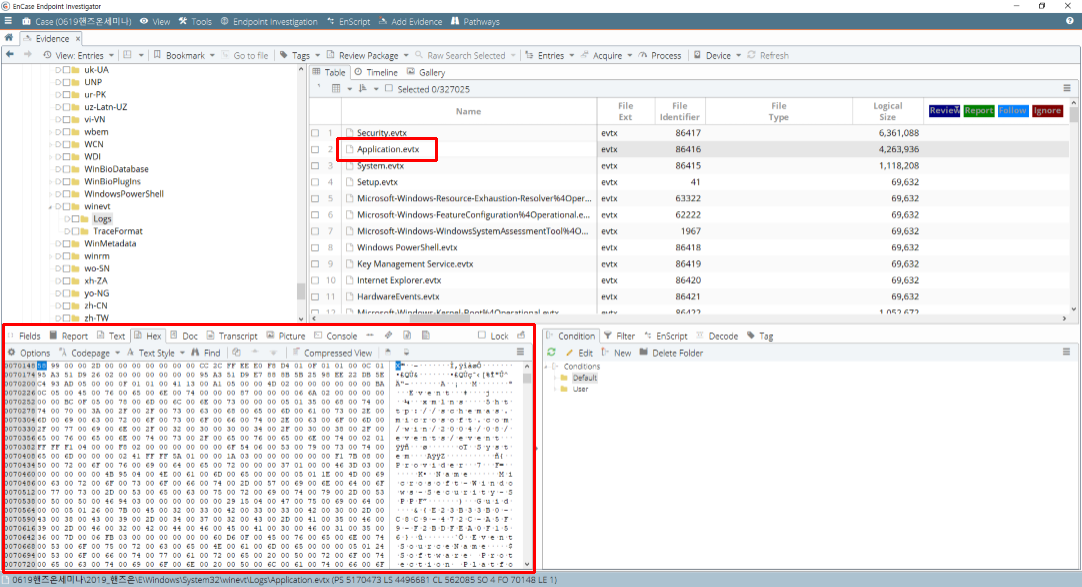The height and width of the screenshot is (587, 1082).
Task: Click the help question mark icon
Action: (1070, 21)
